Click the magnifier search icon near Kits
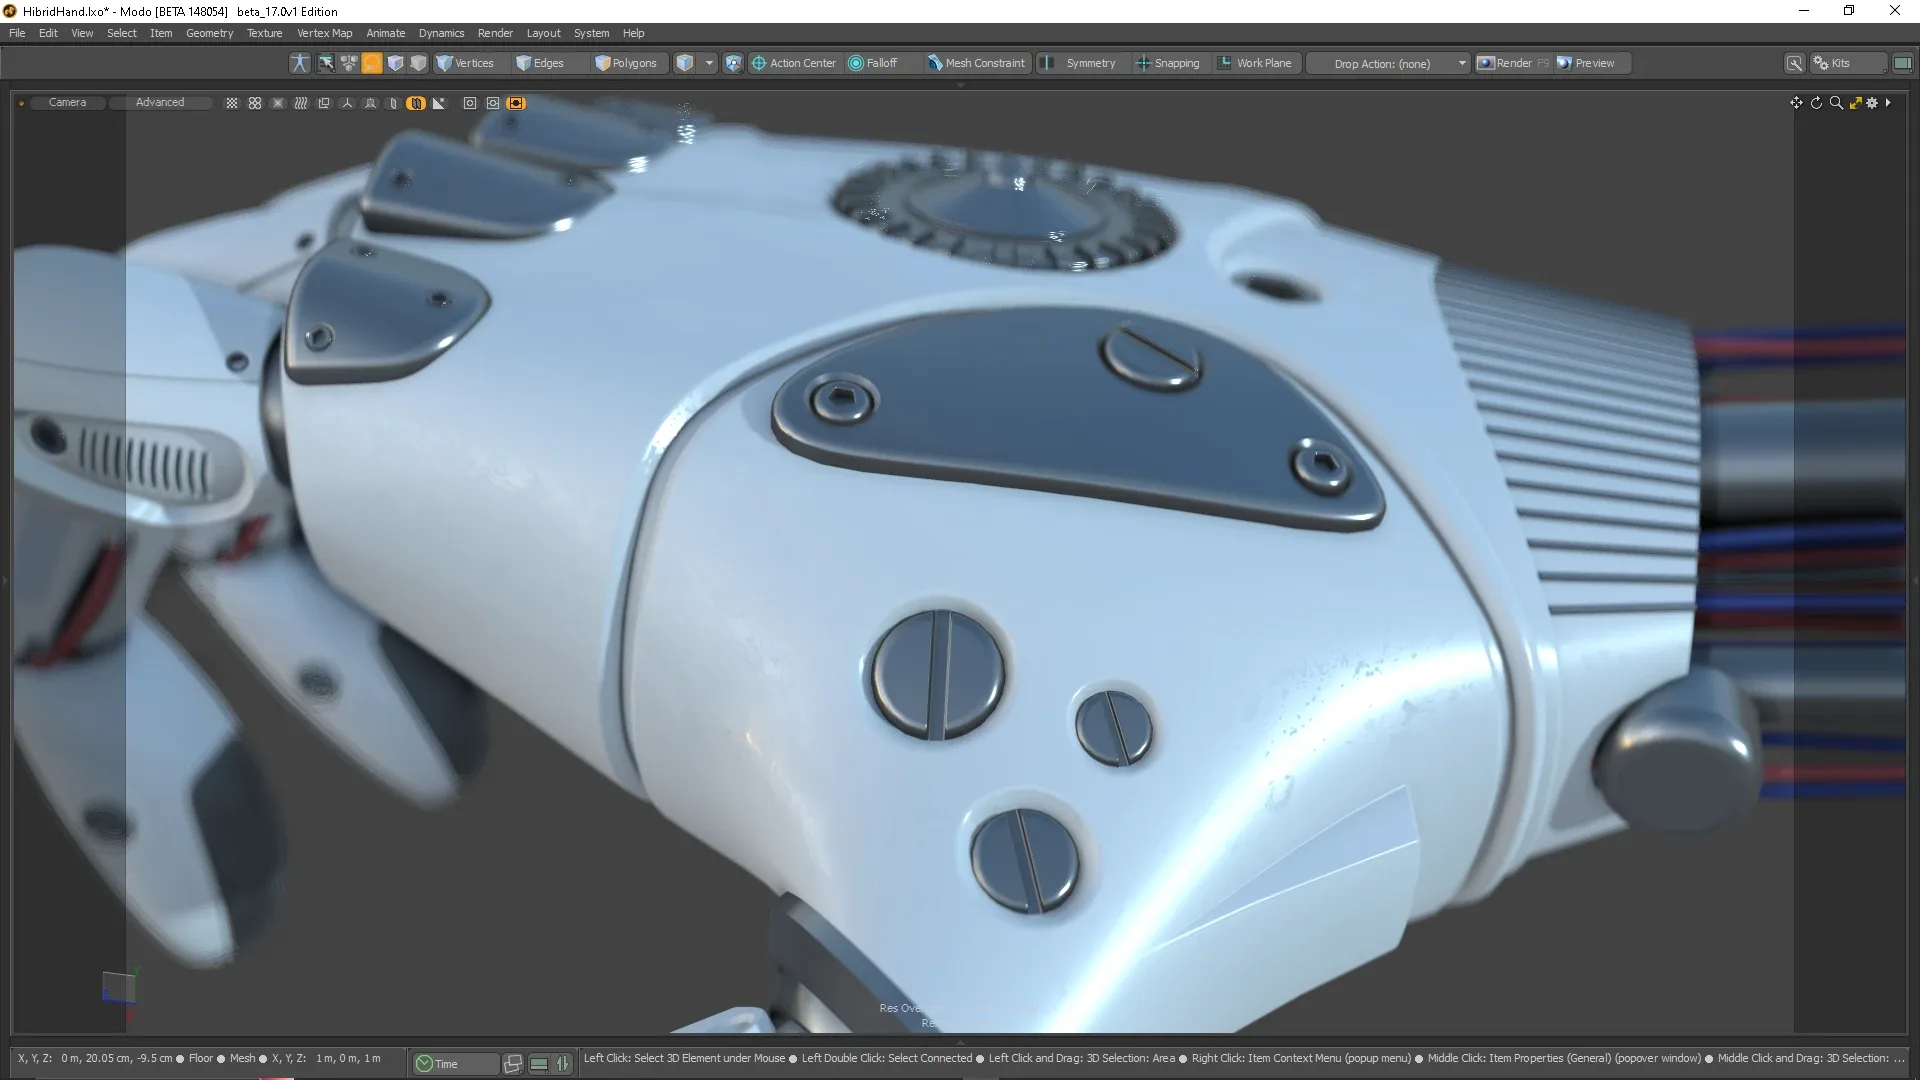 click(x=1794, y=64)
